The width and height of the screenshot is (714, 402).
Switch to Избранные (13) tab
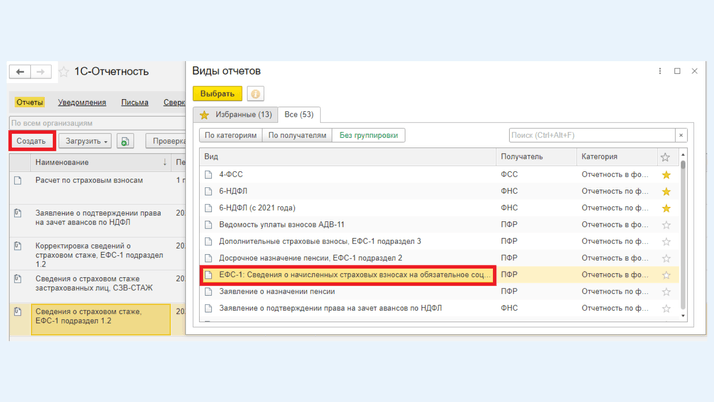235,115
